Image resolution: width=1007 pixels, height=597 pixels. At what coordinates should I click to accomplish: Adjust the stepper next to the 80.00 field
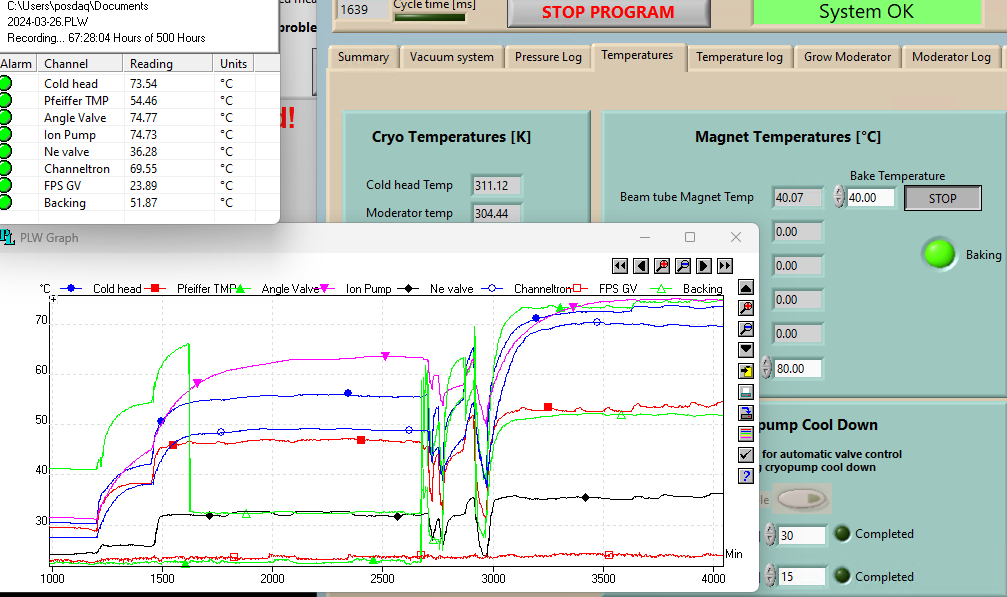tap(767, 369)
